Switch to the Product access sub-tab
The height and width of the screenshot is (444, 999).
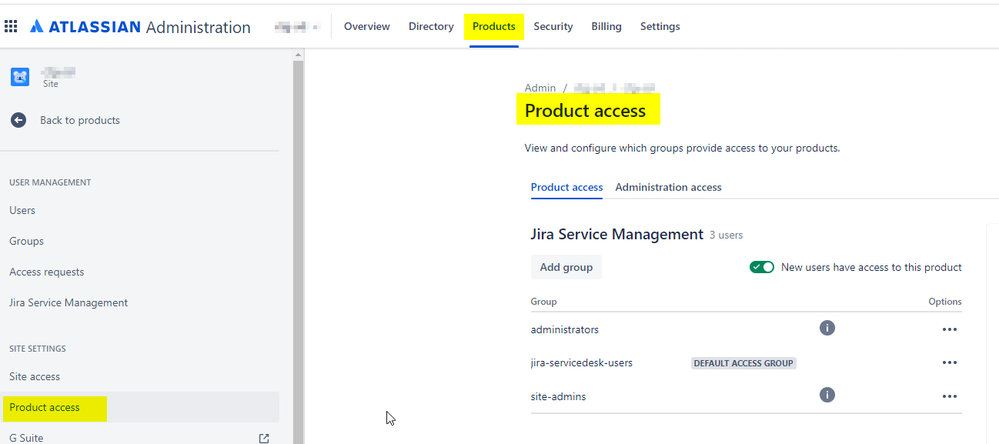[566, 187]
